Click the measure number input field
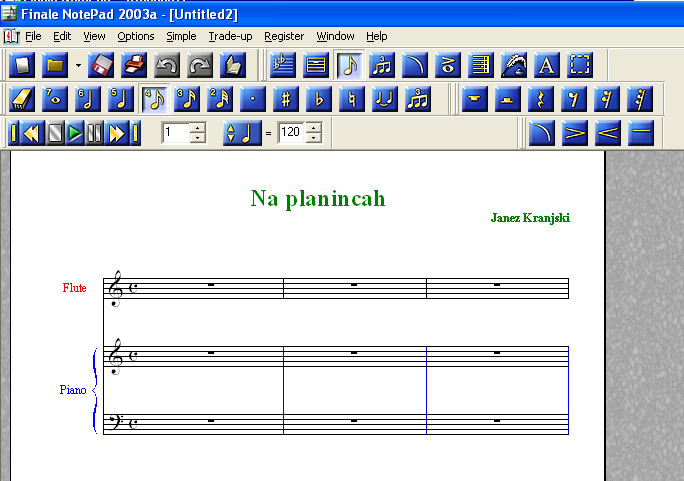 [174, 132]
